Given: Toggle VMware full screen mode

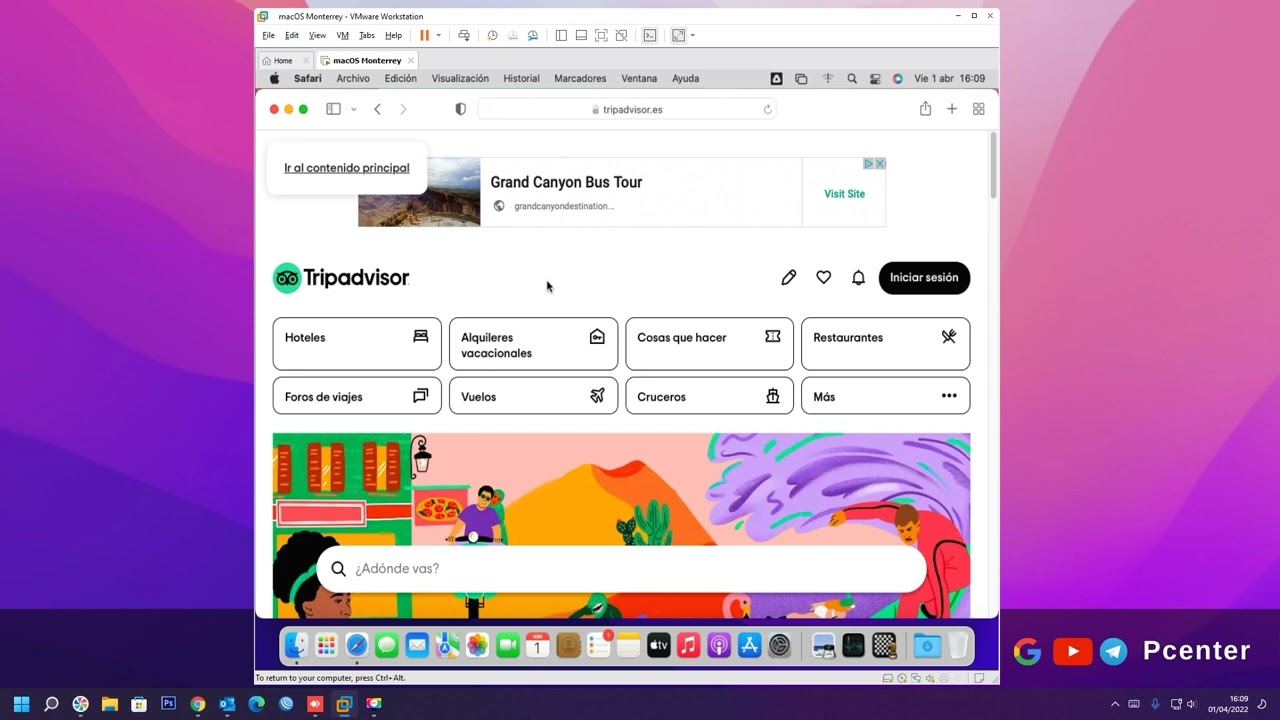Looking at the screenshot, I should tap(601, 35).
